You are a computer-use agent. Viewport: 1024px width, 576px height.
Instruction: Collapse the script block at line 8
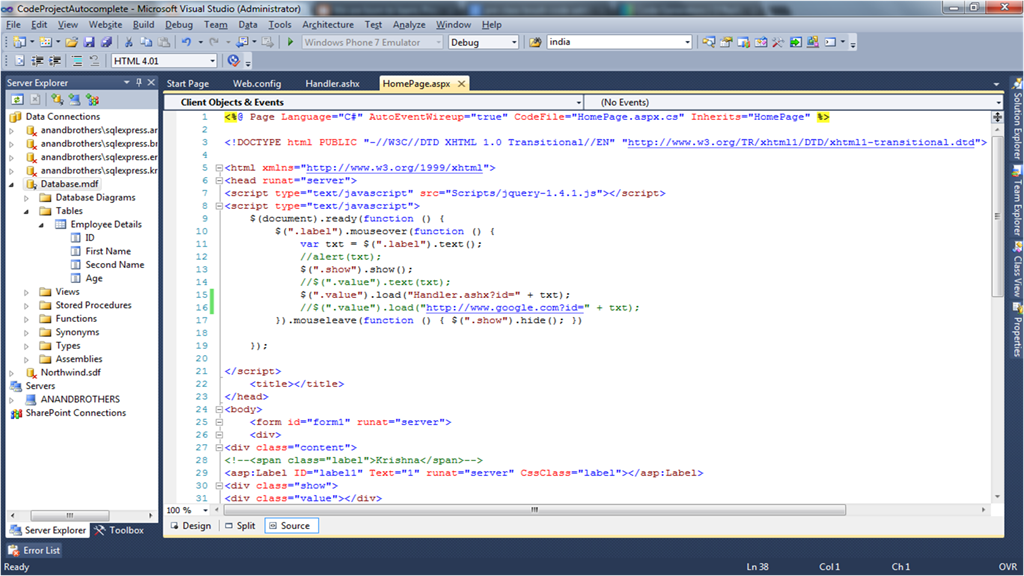click(x=219, y=206)
